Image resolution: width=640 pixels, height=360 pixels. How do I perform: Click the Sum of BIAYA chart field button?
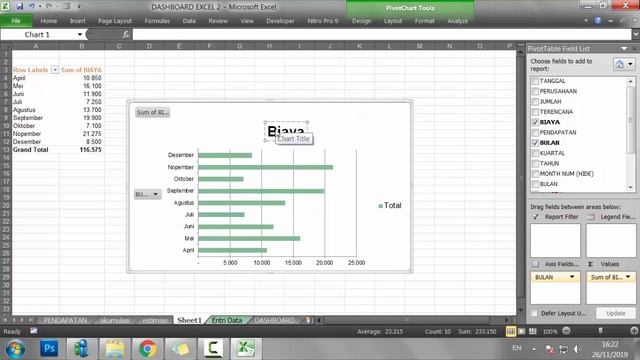(152, 112)
